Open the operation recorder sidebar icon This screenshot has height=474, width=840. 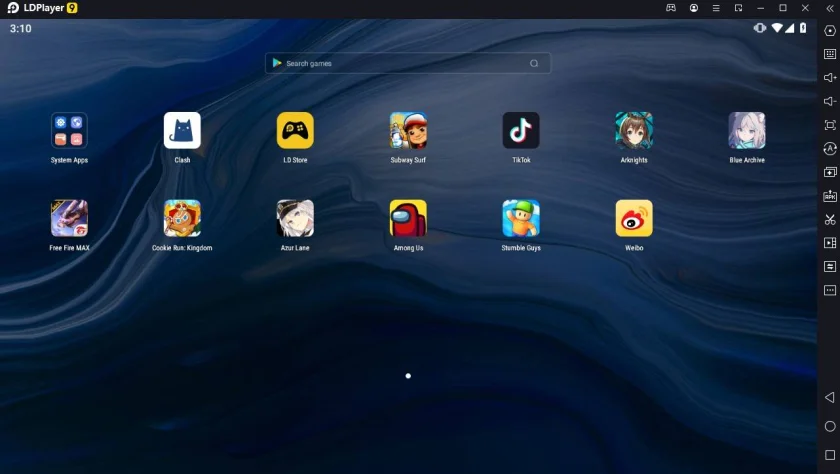coord(830,148)
